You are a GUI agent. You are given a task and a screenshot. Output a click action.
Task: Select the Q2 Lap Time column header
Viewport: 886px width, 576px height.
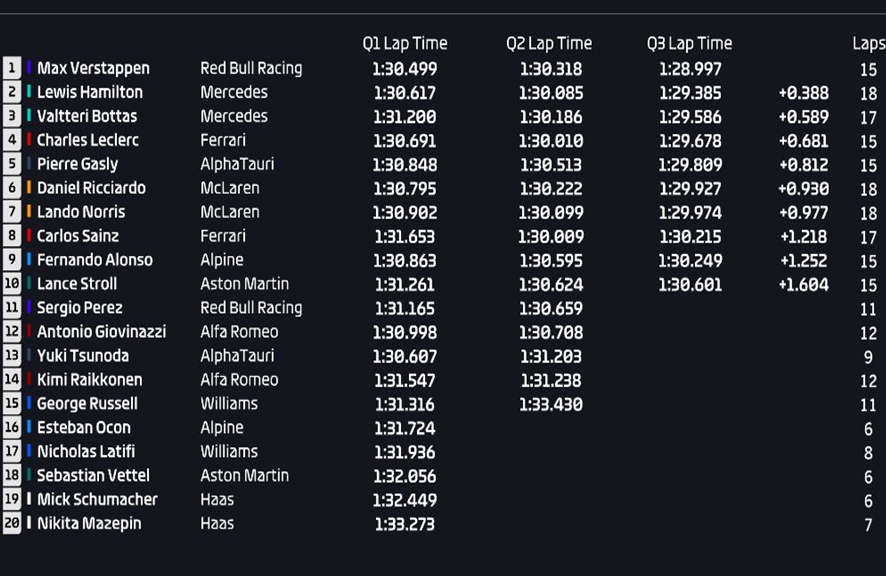549,44
